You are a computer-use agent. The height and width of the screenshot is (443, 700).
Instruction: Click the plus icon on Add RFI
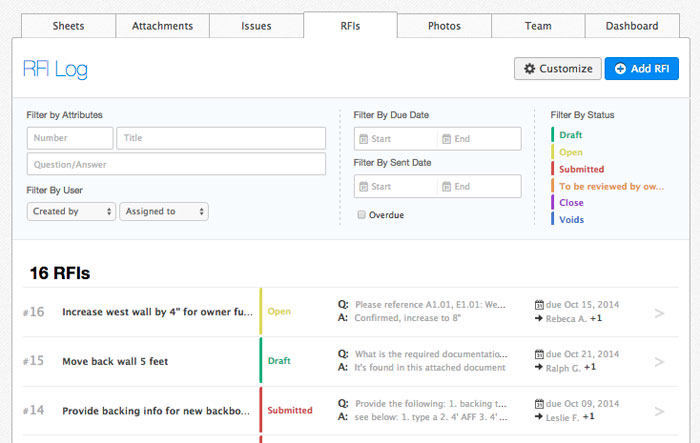click(x=620, y=69)
